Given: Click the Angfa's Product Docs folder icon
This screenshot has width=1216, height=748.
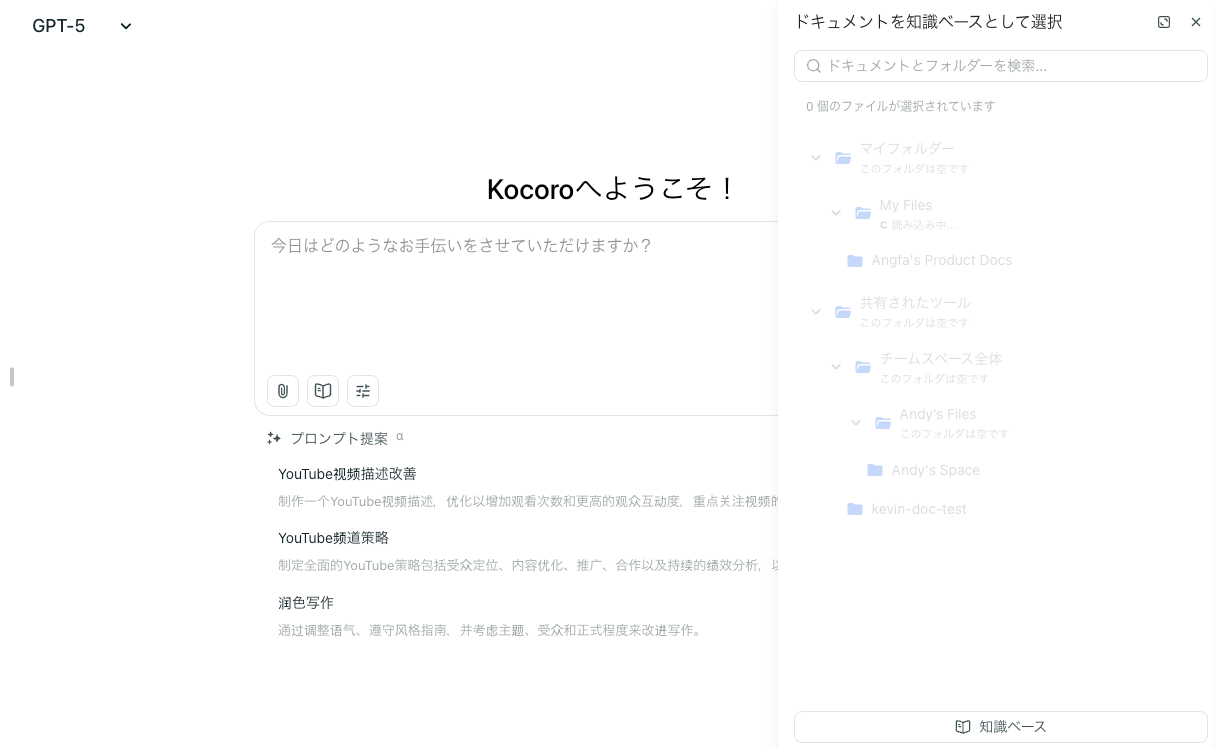Looking at the screenshot, I should point(855,261).
